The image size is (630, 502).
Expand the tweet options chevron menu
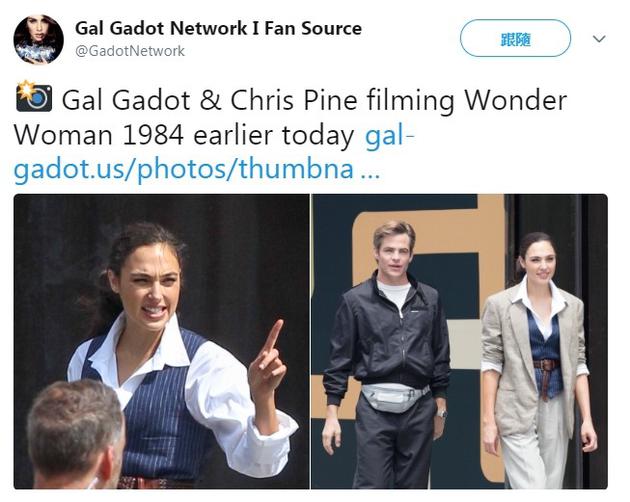click(599, 39)
